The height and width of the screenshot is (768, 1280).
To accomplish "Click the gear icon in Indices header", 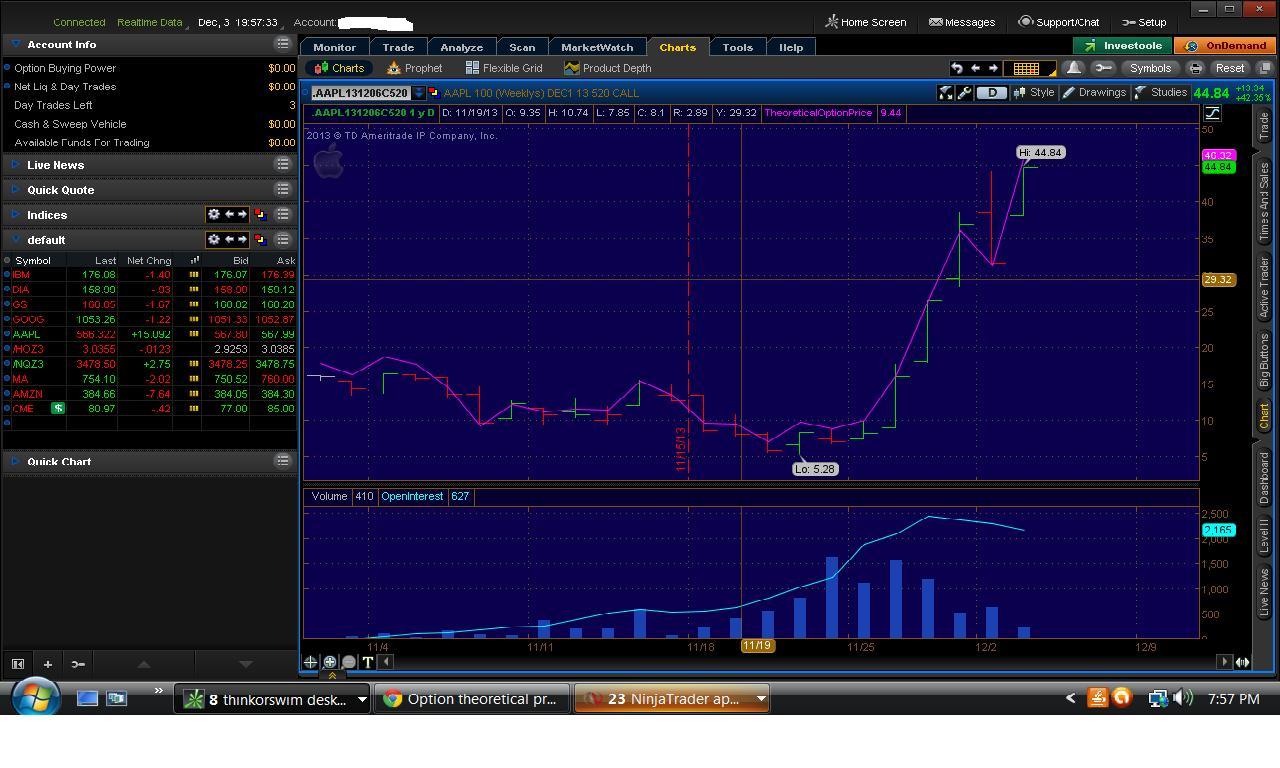I will [x=213, y=214].
